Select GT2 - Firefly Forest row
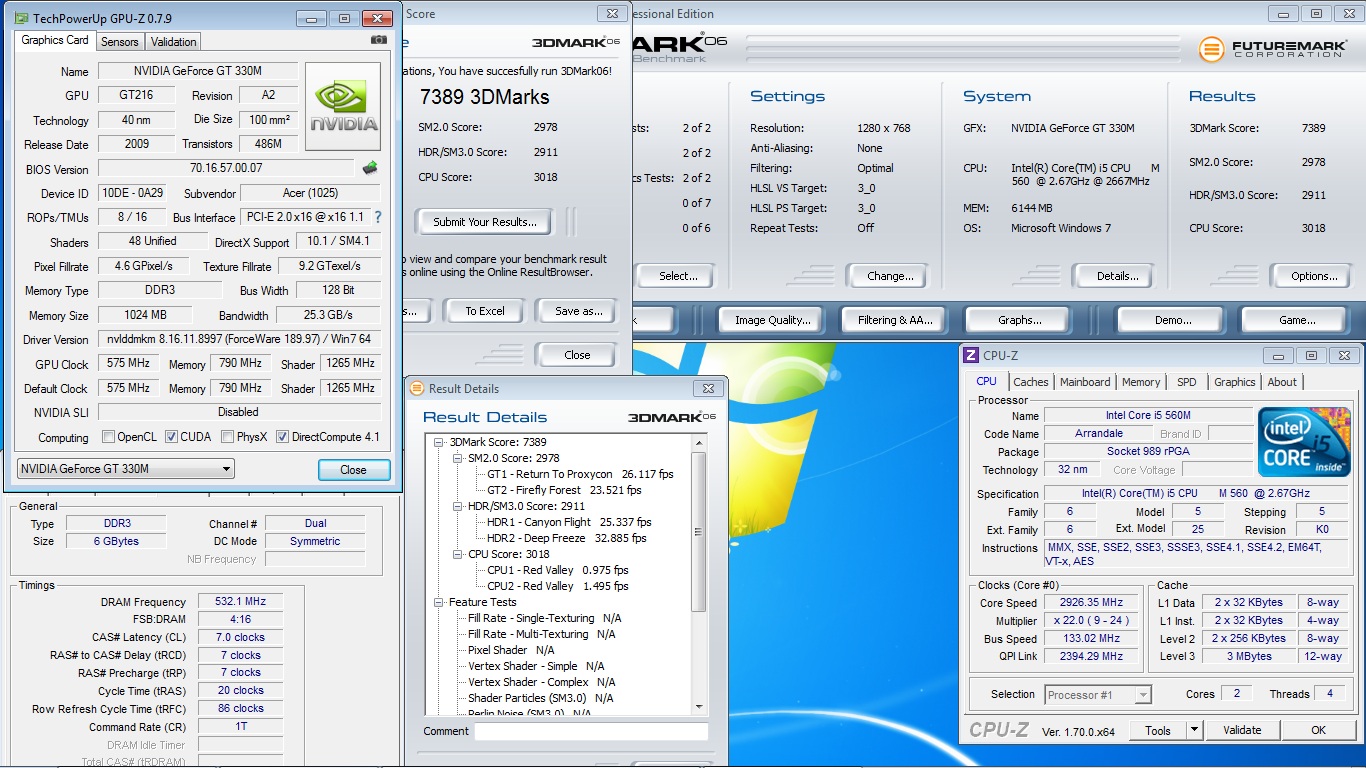The width and height of the screenshot is (1366, 768). (x=564, y=490)
